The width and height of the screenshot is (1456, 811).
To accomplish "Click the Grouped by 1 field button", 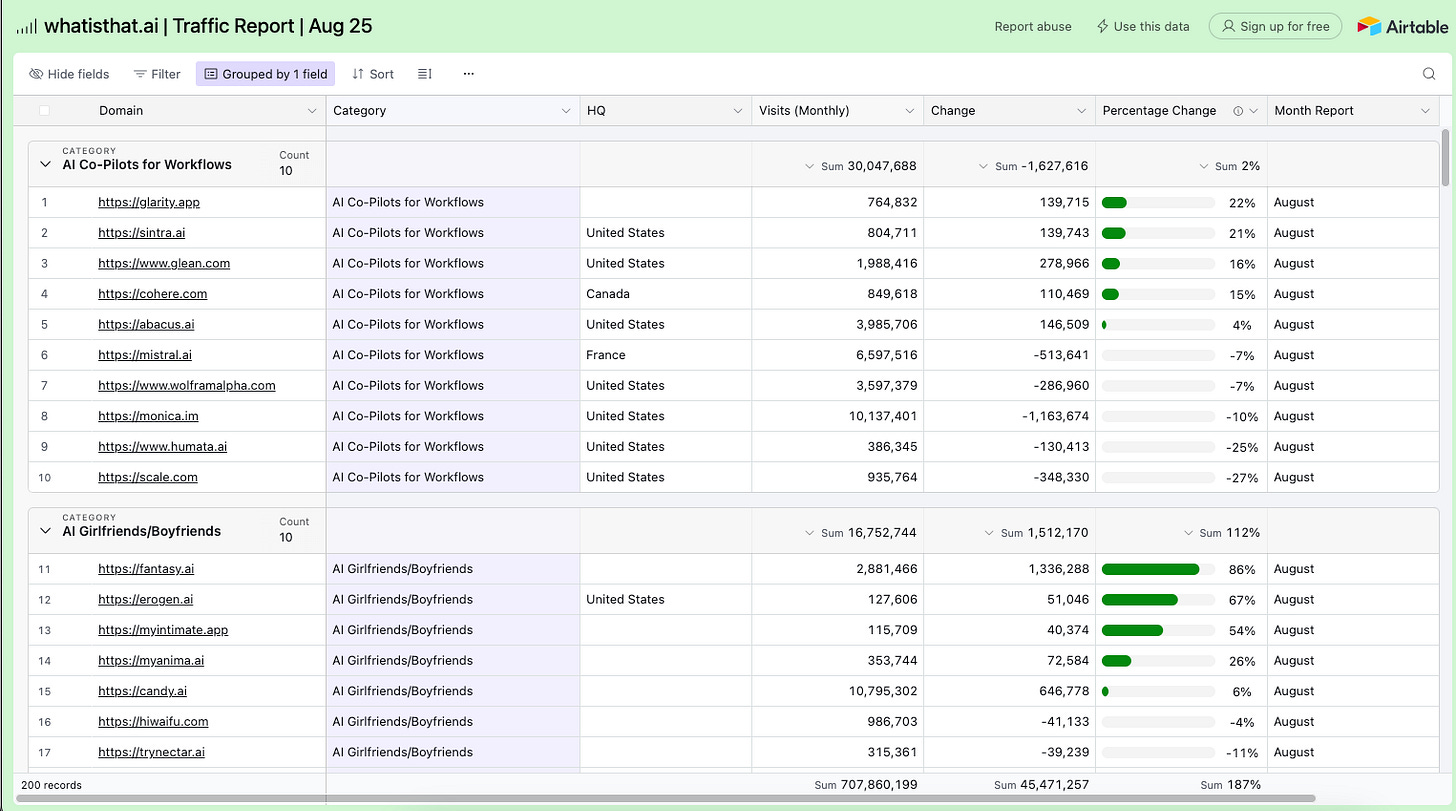I will click(266, 74).
